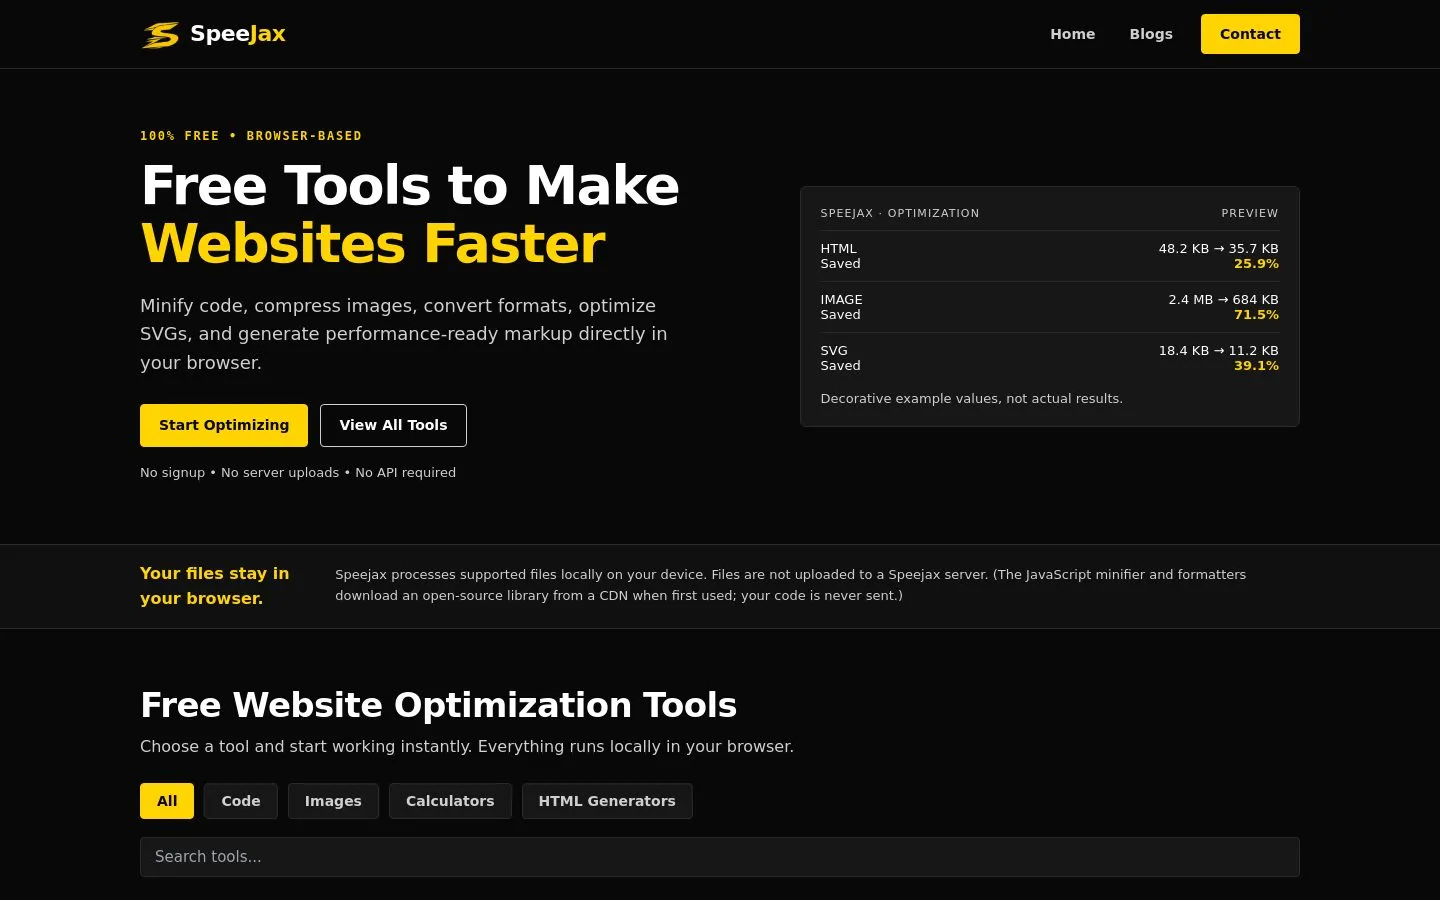Viewport: 1440px width, 900px height.
Task: Click the '2.4 MB → 684 KB' text
Action: point(1223,300)
